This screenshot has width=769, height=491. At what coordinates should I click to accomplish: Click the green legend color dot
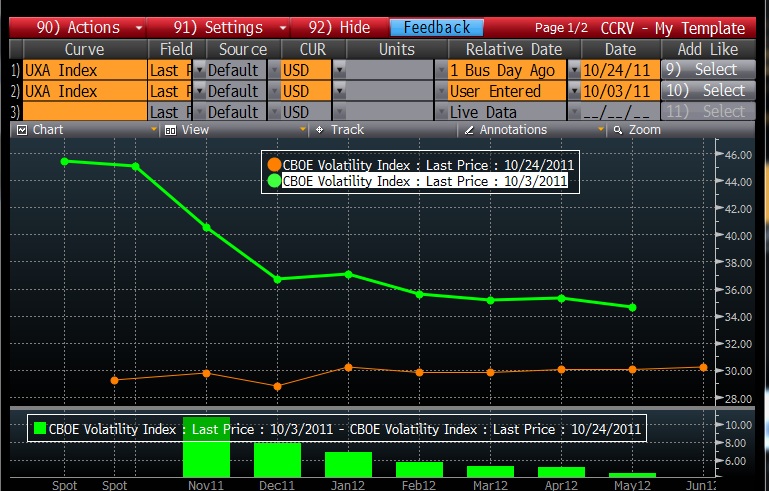[274, 181]
